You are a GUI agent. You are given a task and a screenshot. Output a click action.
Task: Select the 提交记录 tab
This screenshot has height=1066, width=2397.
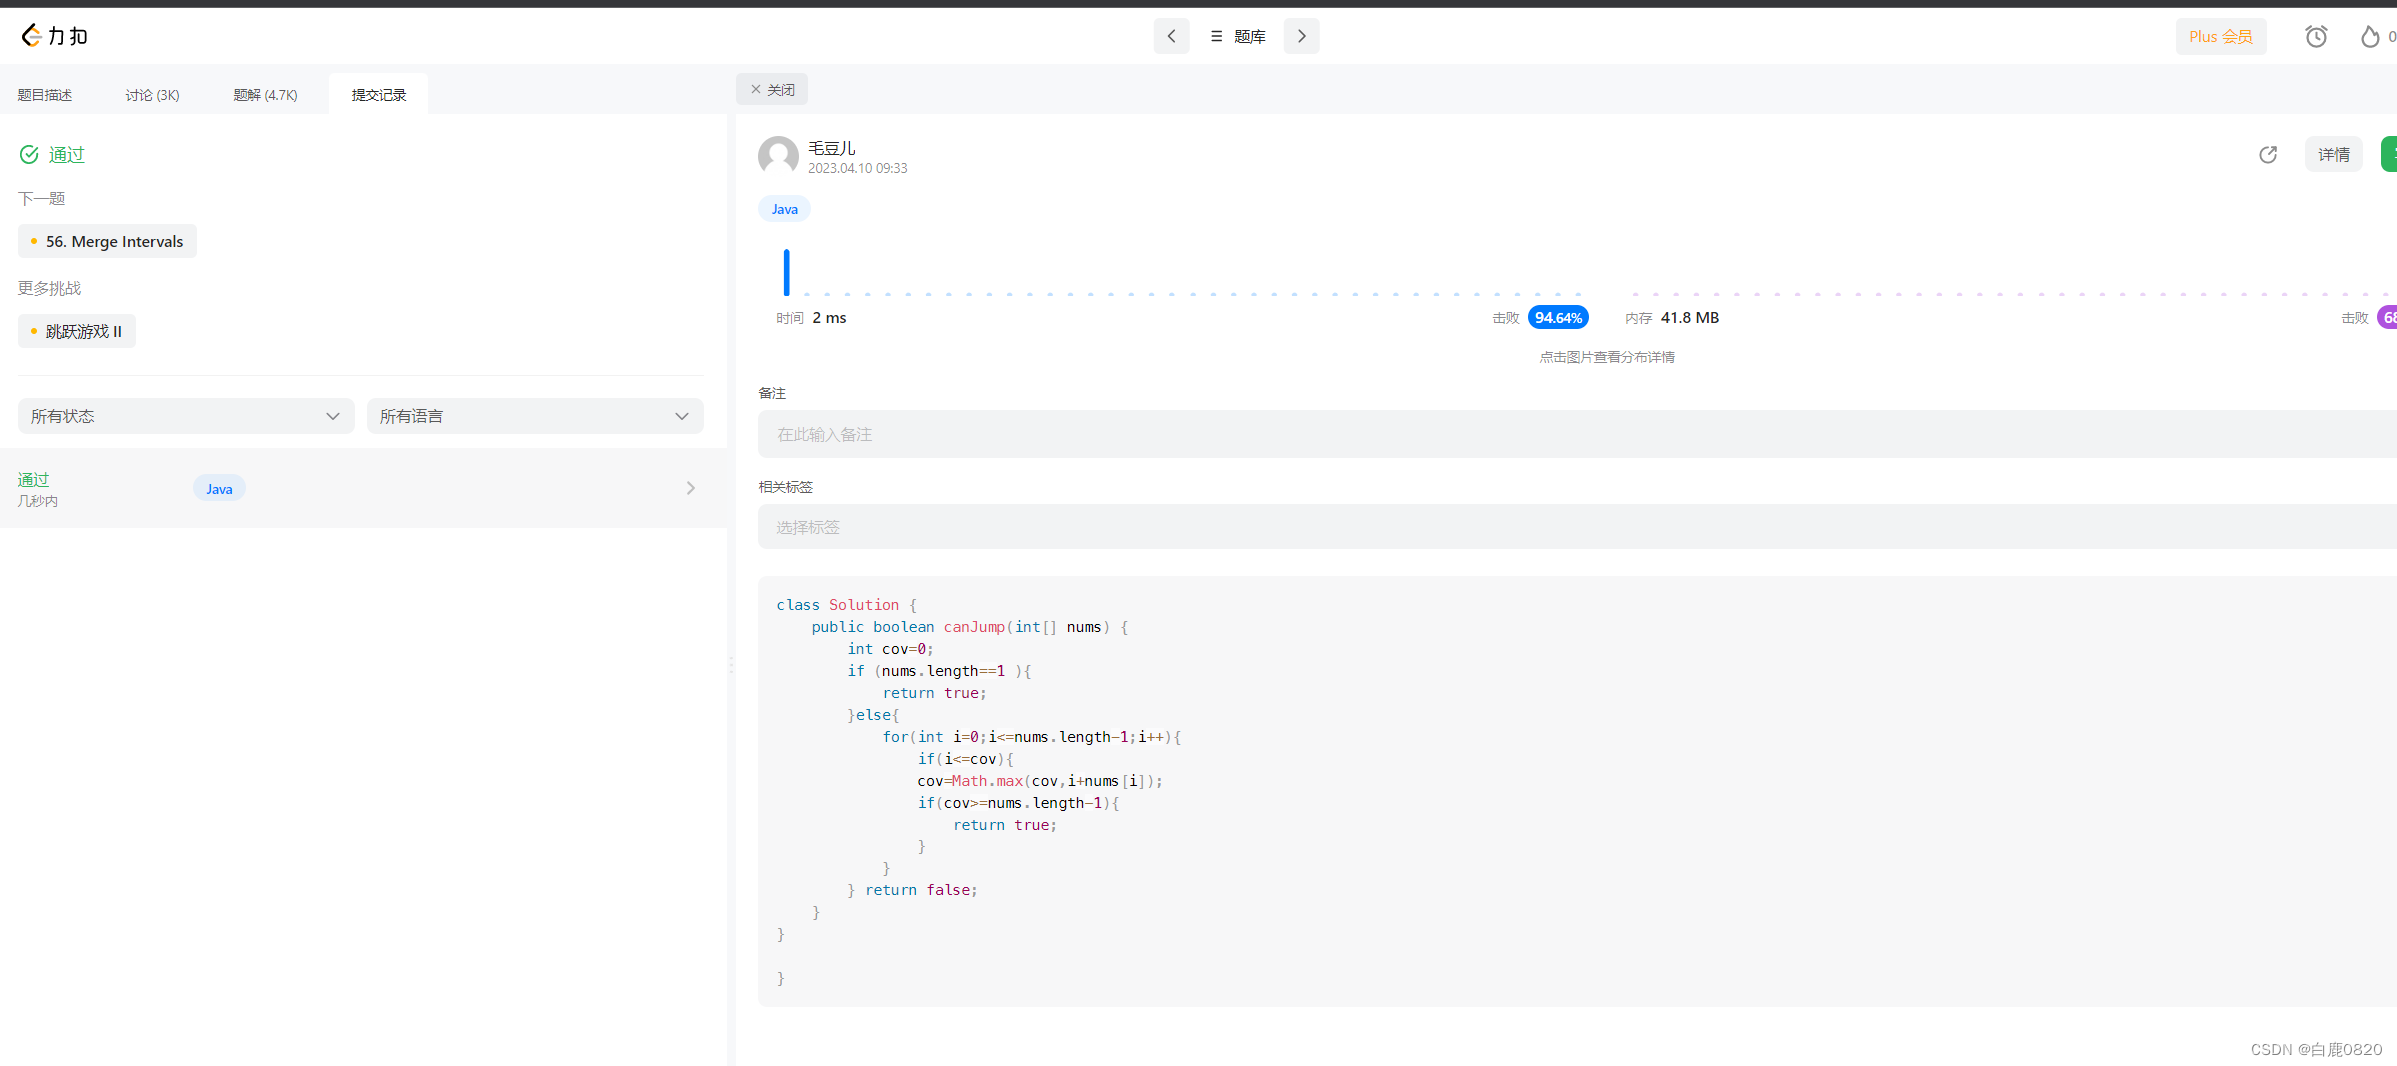[379, 95]
